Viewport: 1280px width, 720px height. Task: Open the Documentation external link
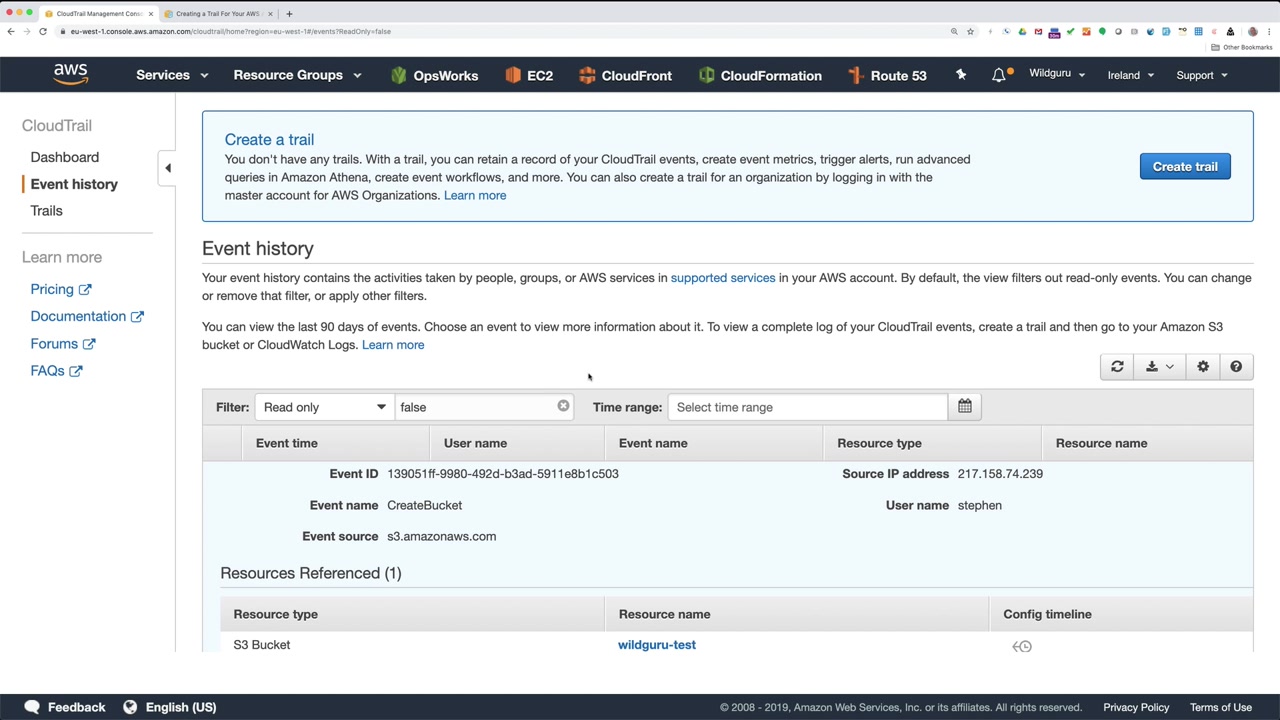pos(87,316)
